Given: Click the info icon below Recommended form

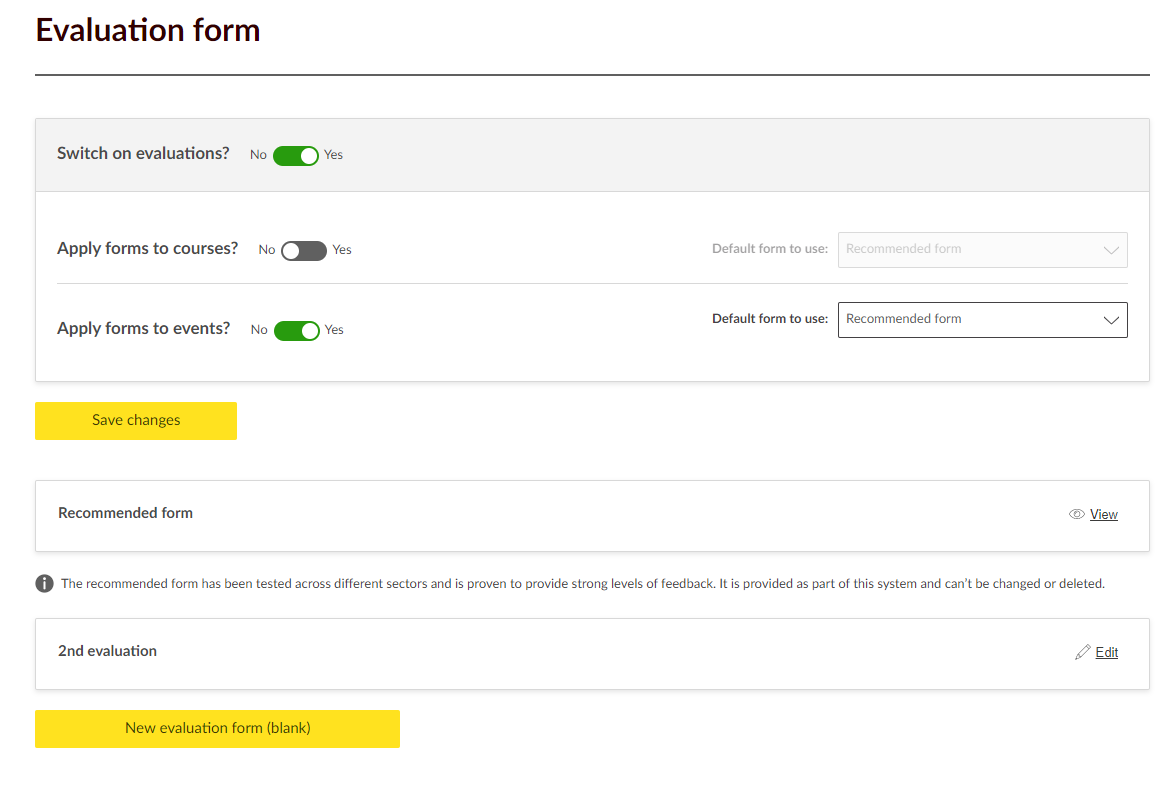Looking at the screenshot, I should click(x=45, y=584).
